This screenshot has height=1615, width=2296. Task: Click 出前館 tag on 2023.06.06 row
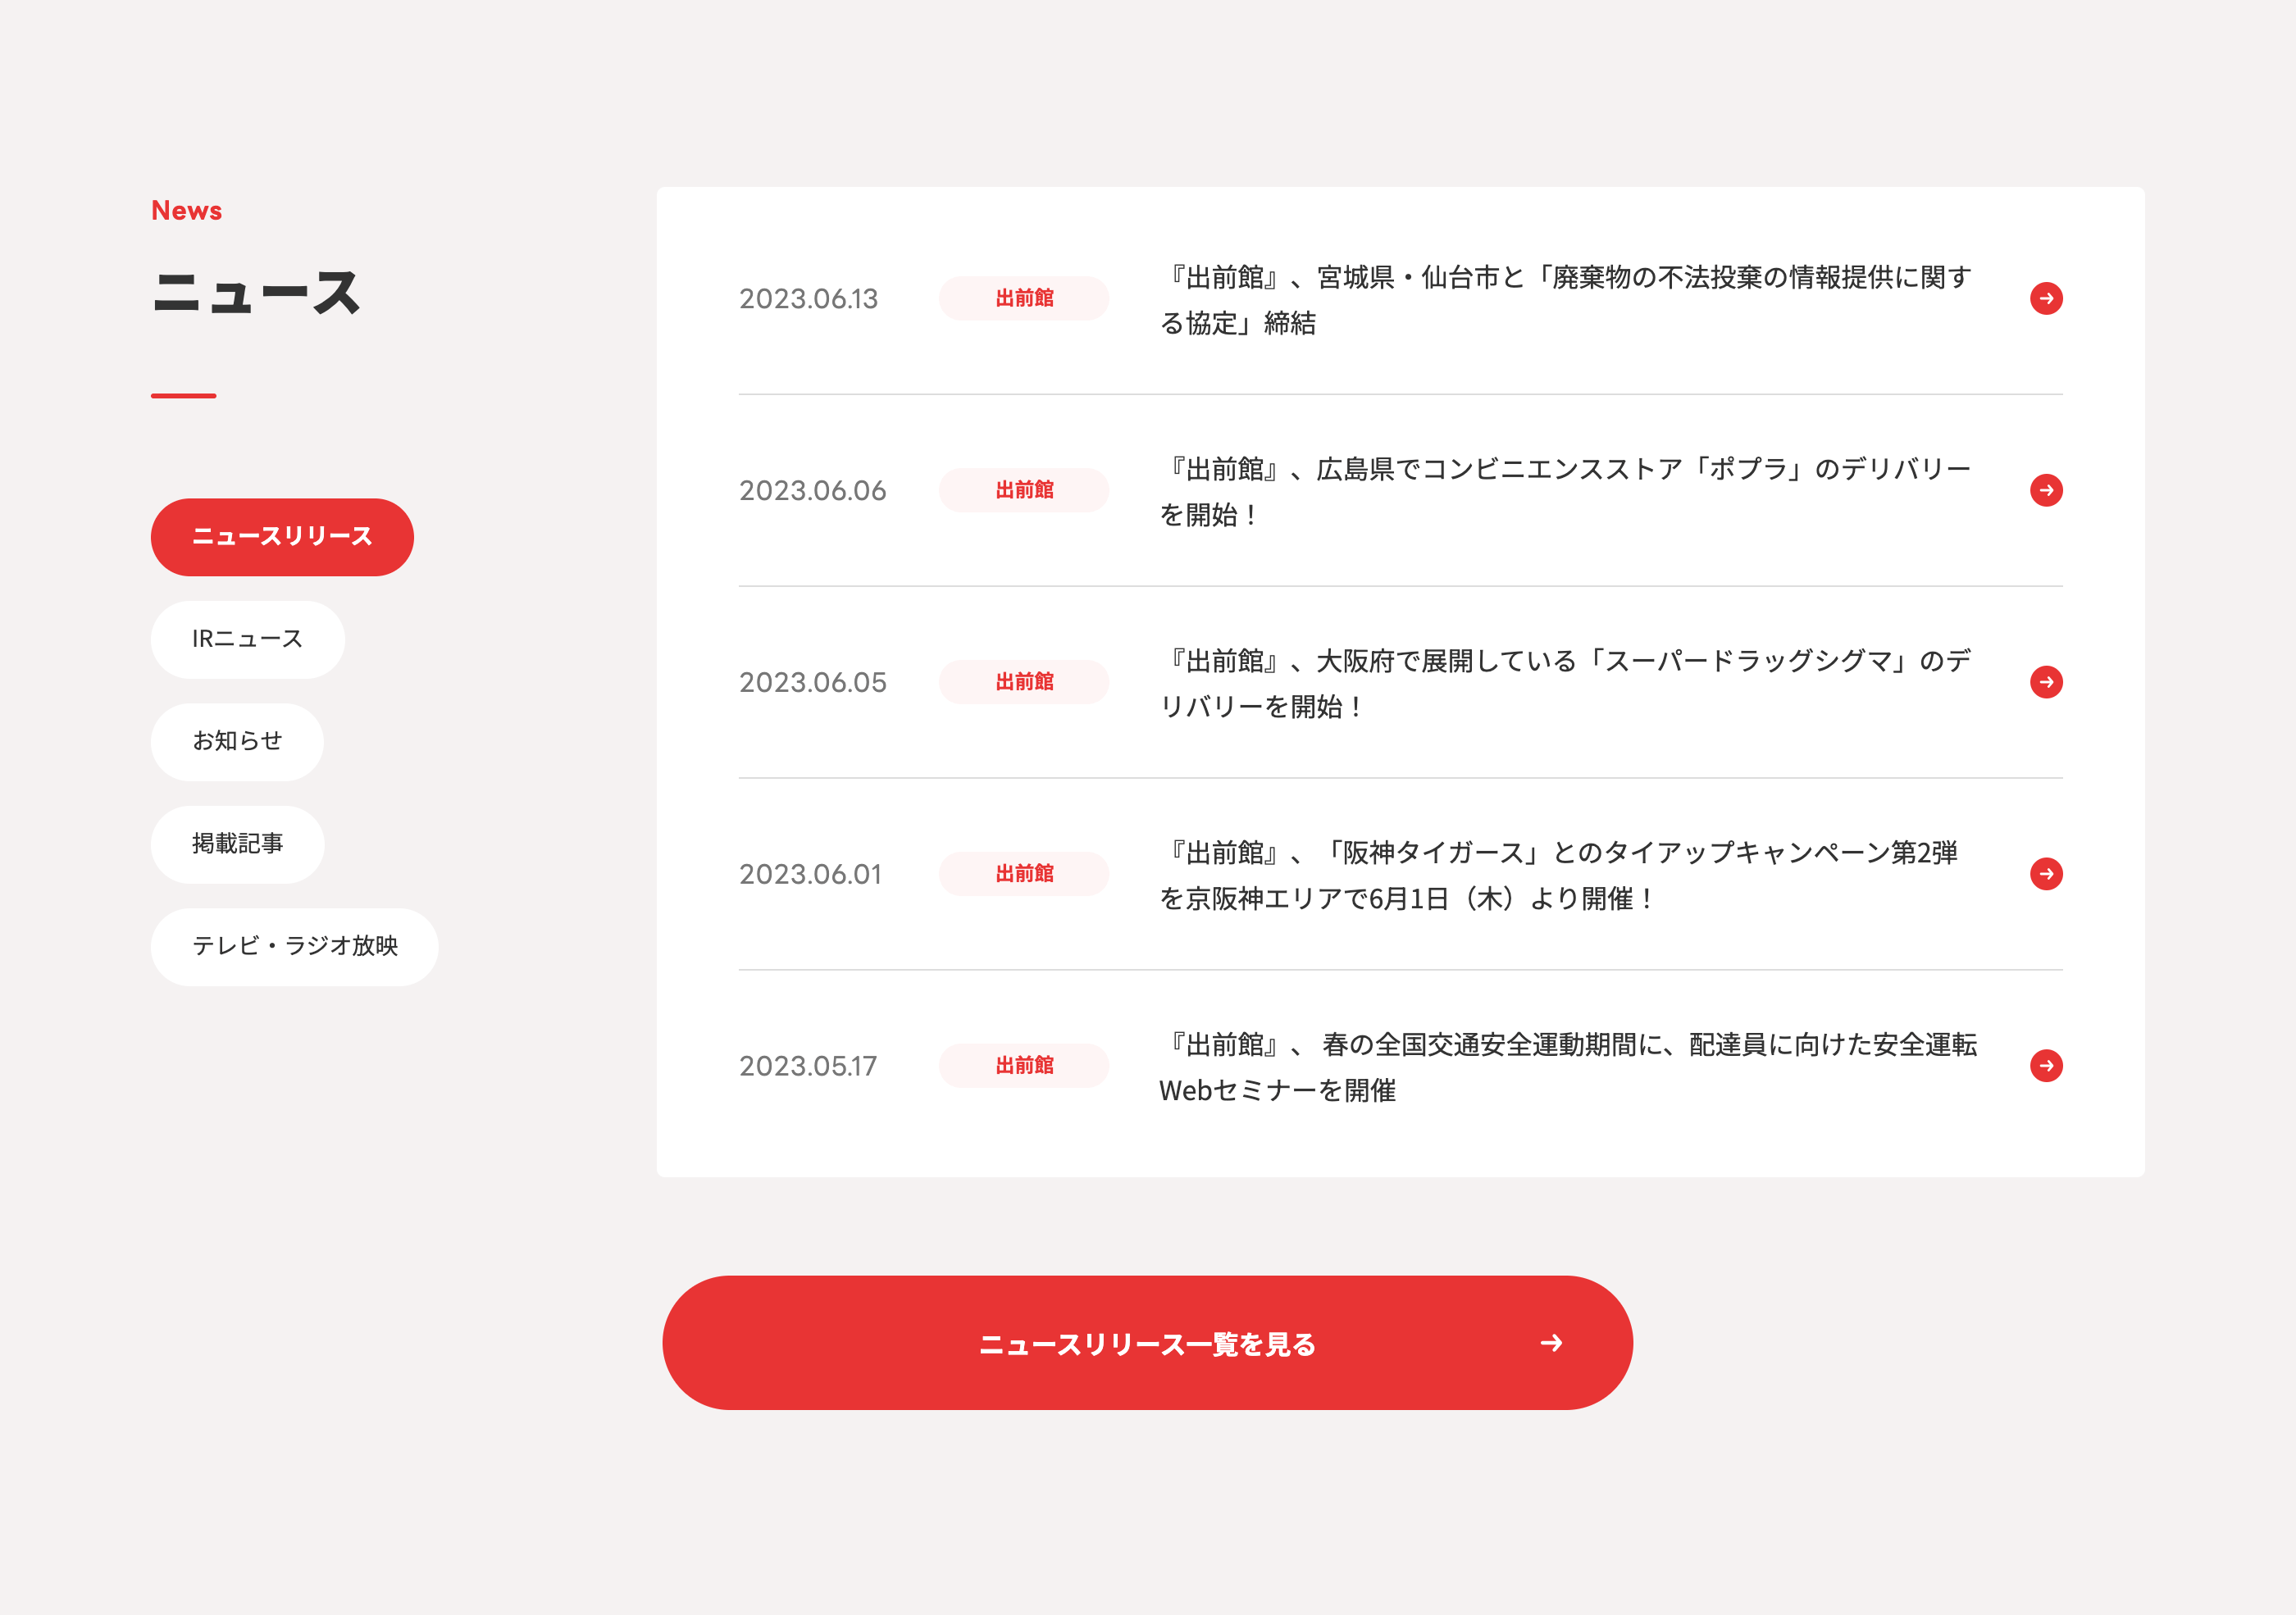tap(1024, 491)
